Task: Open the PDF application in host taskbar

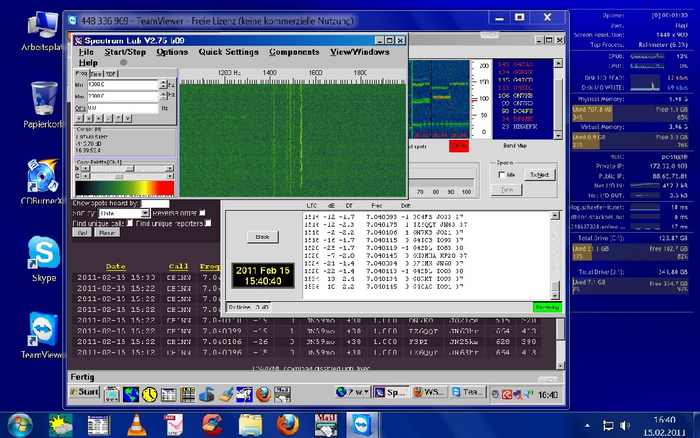Action: click(x=174, y=425)
